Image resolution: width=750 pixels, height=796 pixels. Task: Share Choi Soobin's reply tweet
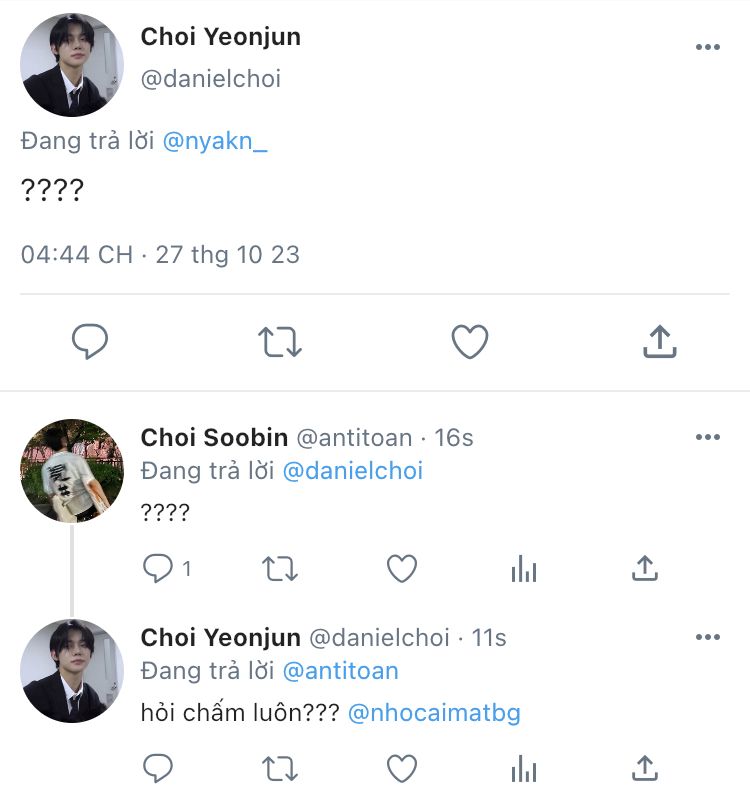(x=645, y=569)
